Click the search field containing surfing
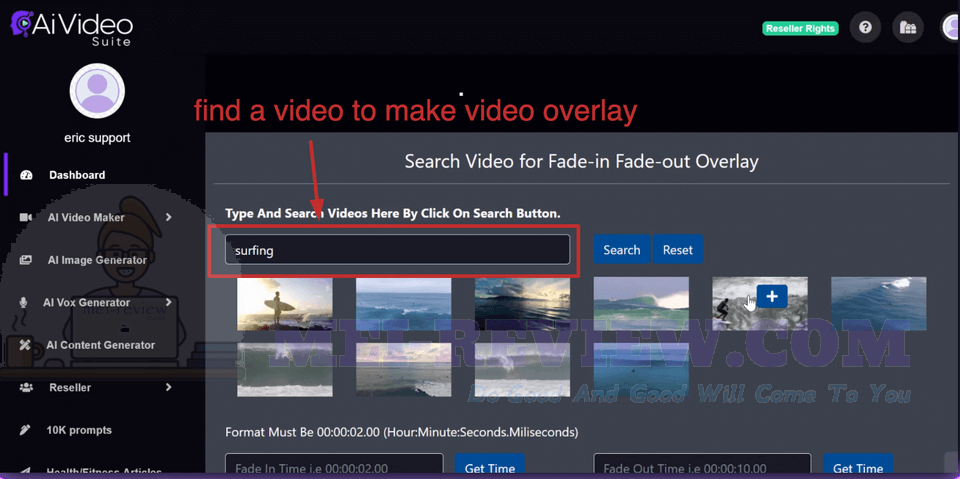The width and height of the screenshot is (960, 479). pyautogui.click(x=397, y=250)
